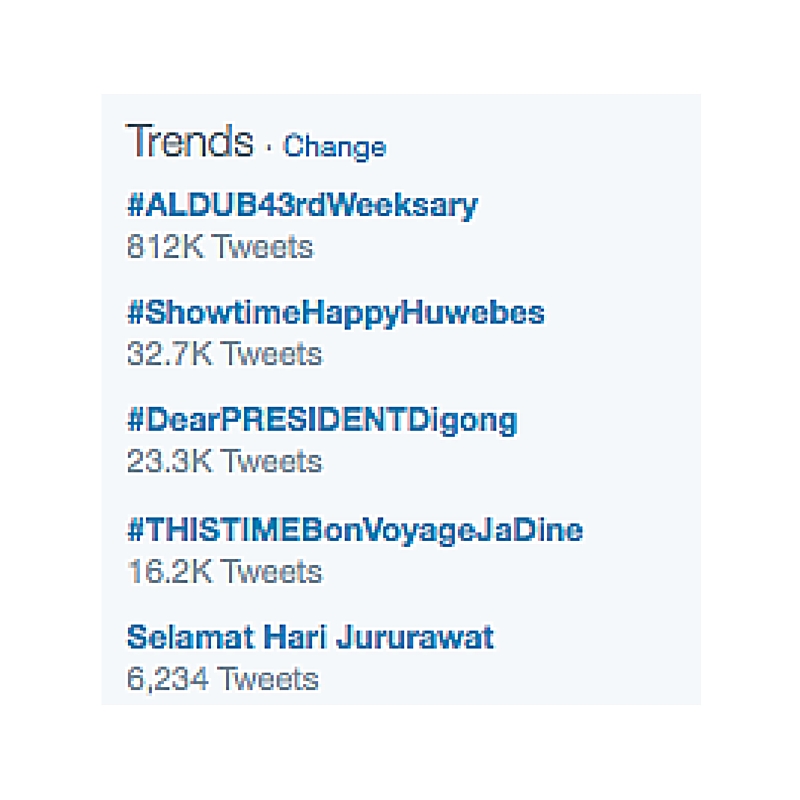This screenshot has height=800, width=800.
Task: Open the non-hashtag trend about Jururawat
Action: click(310, 637)
